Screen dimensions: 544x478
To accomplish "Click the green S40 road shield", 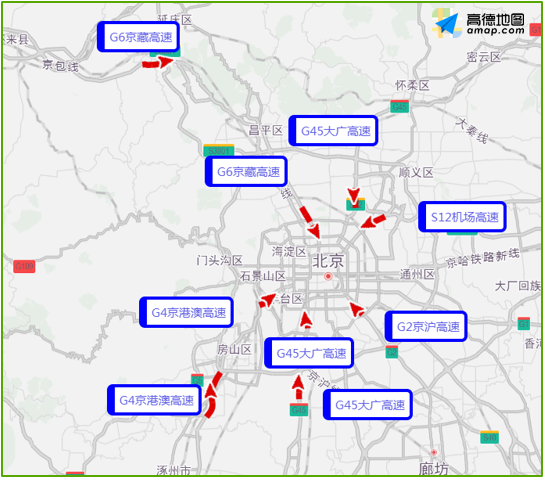I will point(489,437).
